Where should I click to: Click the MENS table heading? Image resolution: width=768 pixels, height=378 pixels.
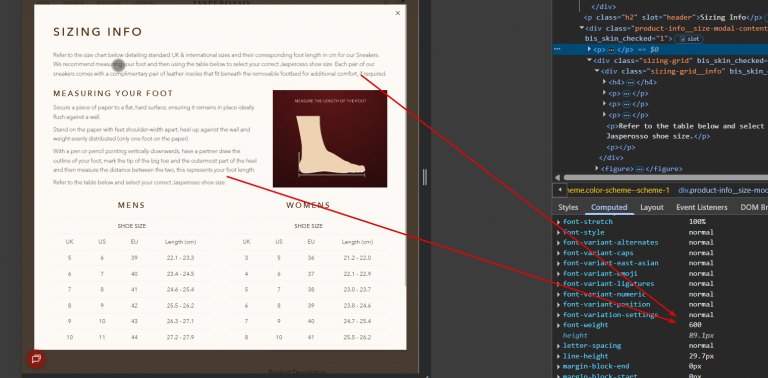click(131, 206)
